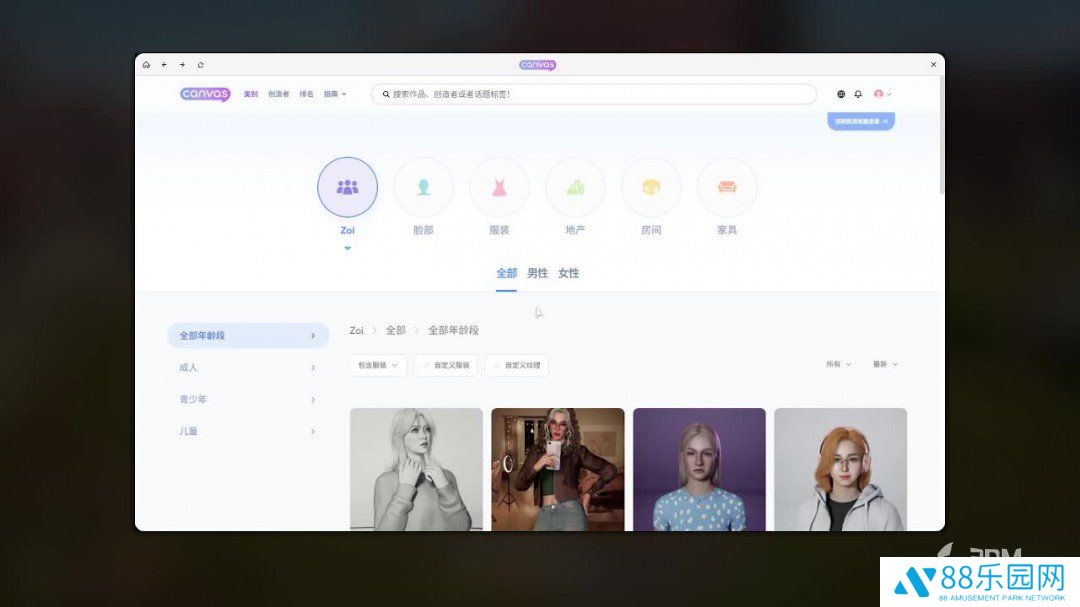Expand the 指南 guide dropdown
The image size is (1080, 607).
(x=335, y=94)
